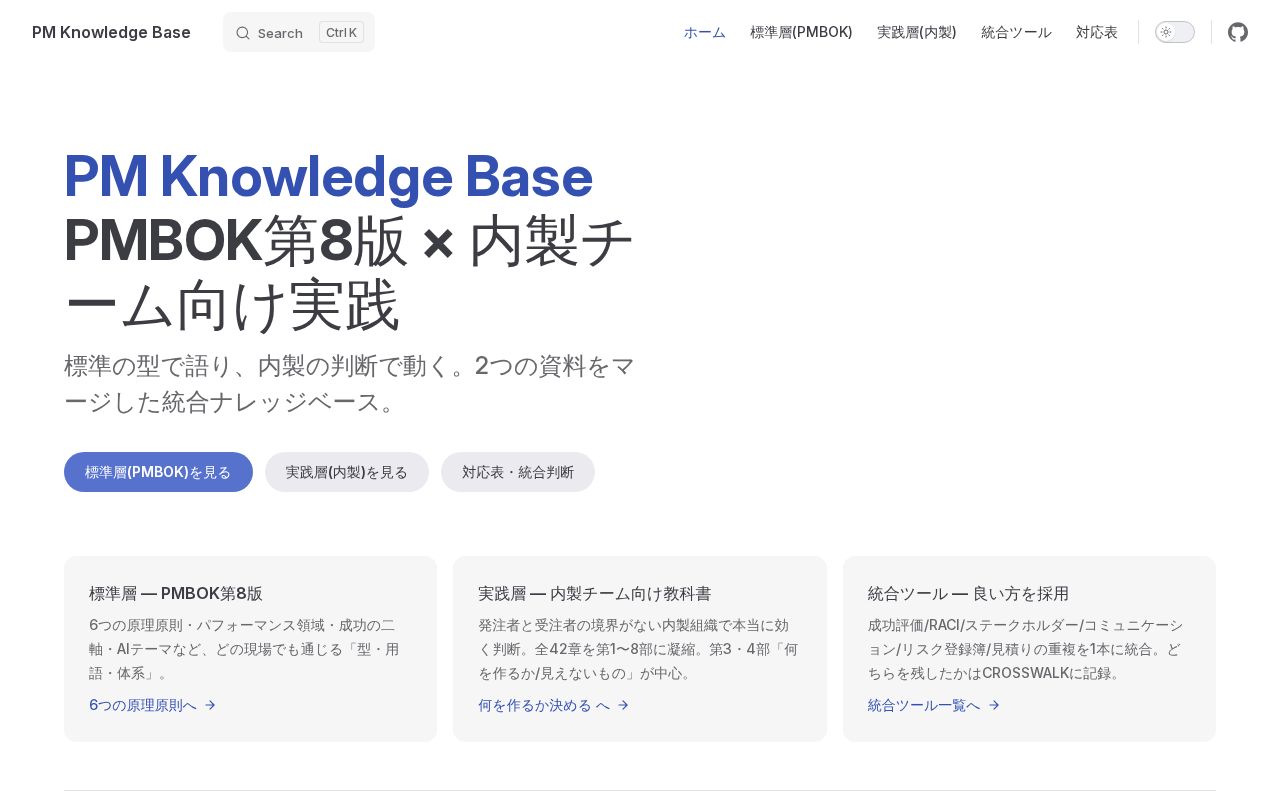Click the PMBOK第8版 × 内製チーム向け実践 hero text
Screen dimensions: 1280x800
[x=349, y=272]
